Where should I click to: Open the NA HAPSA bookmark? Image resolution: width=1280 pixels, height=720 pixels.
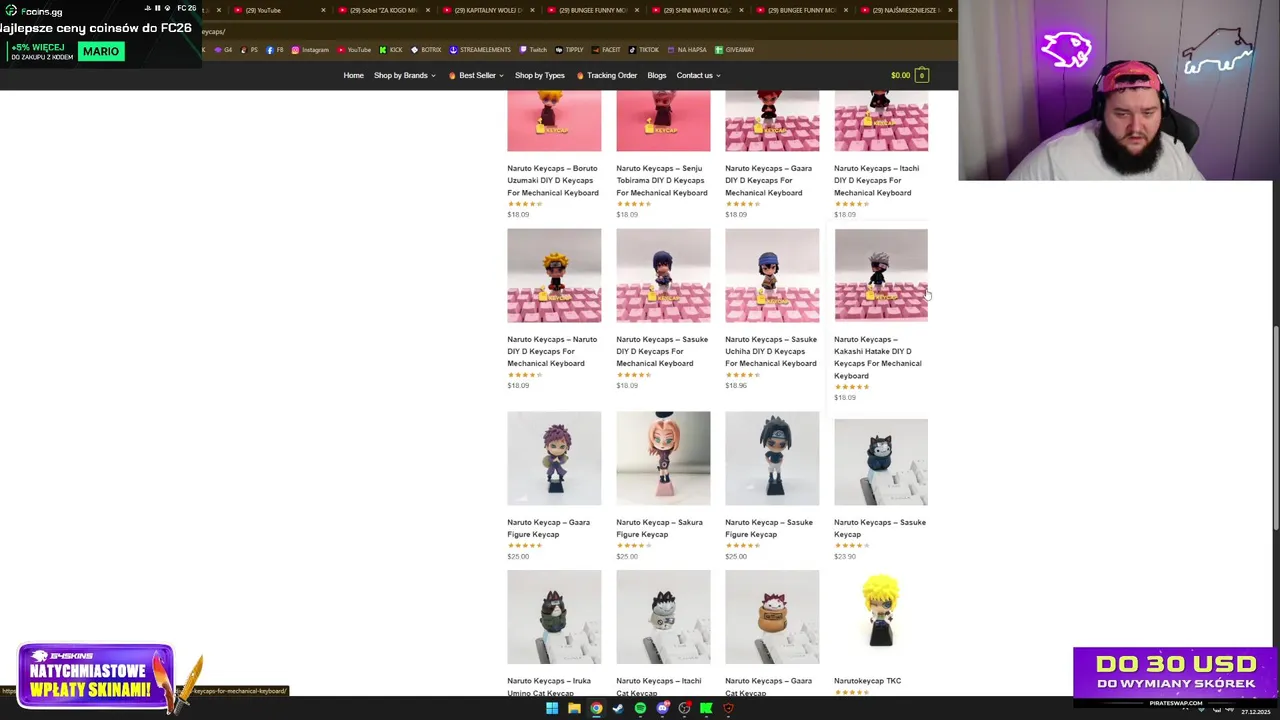click(x=686, y=50)
